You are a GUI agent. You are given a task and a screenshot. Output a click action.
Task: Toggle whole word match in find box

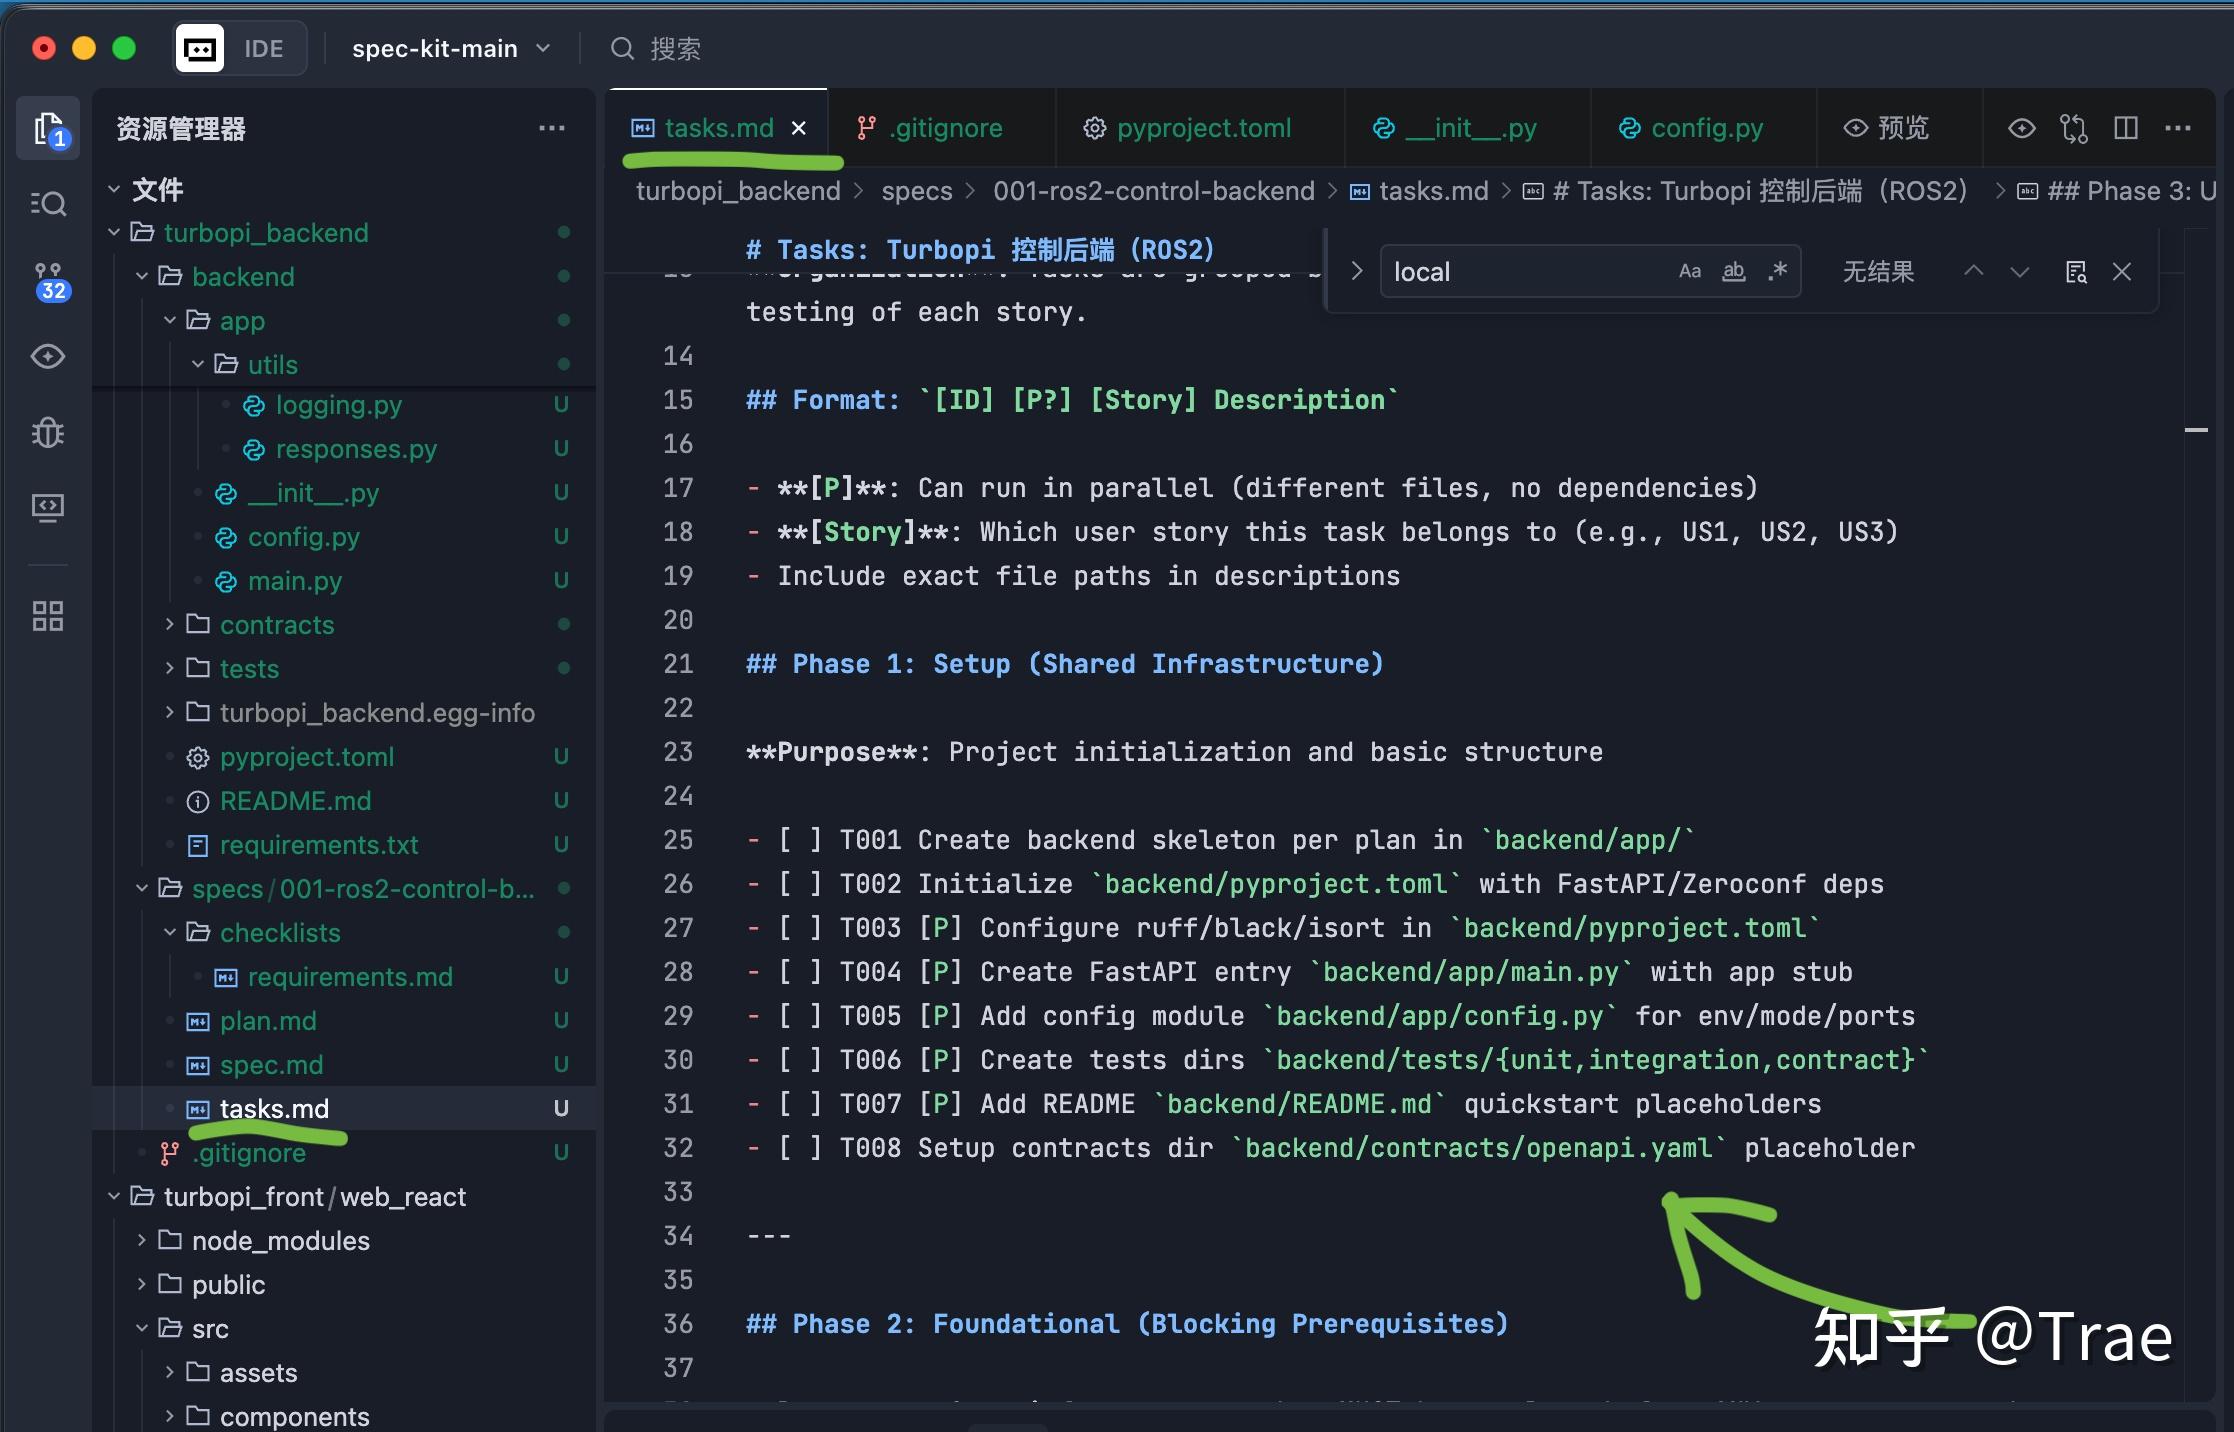[1733, 271]
